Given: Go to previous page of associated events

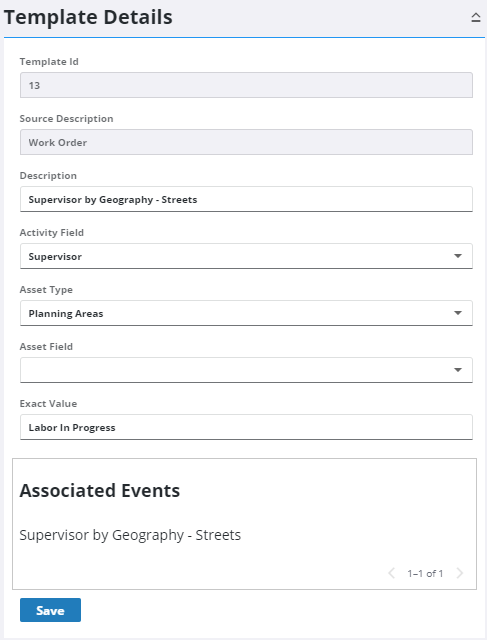Looking at the screenshot, I should point(391,573).
